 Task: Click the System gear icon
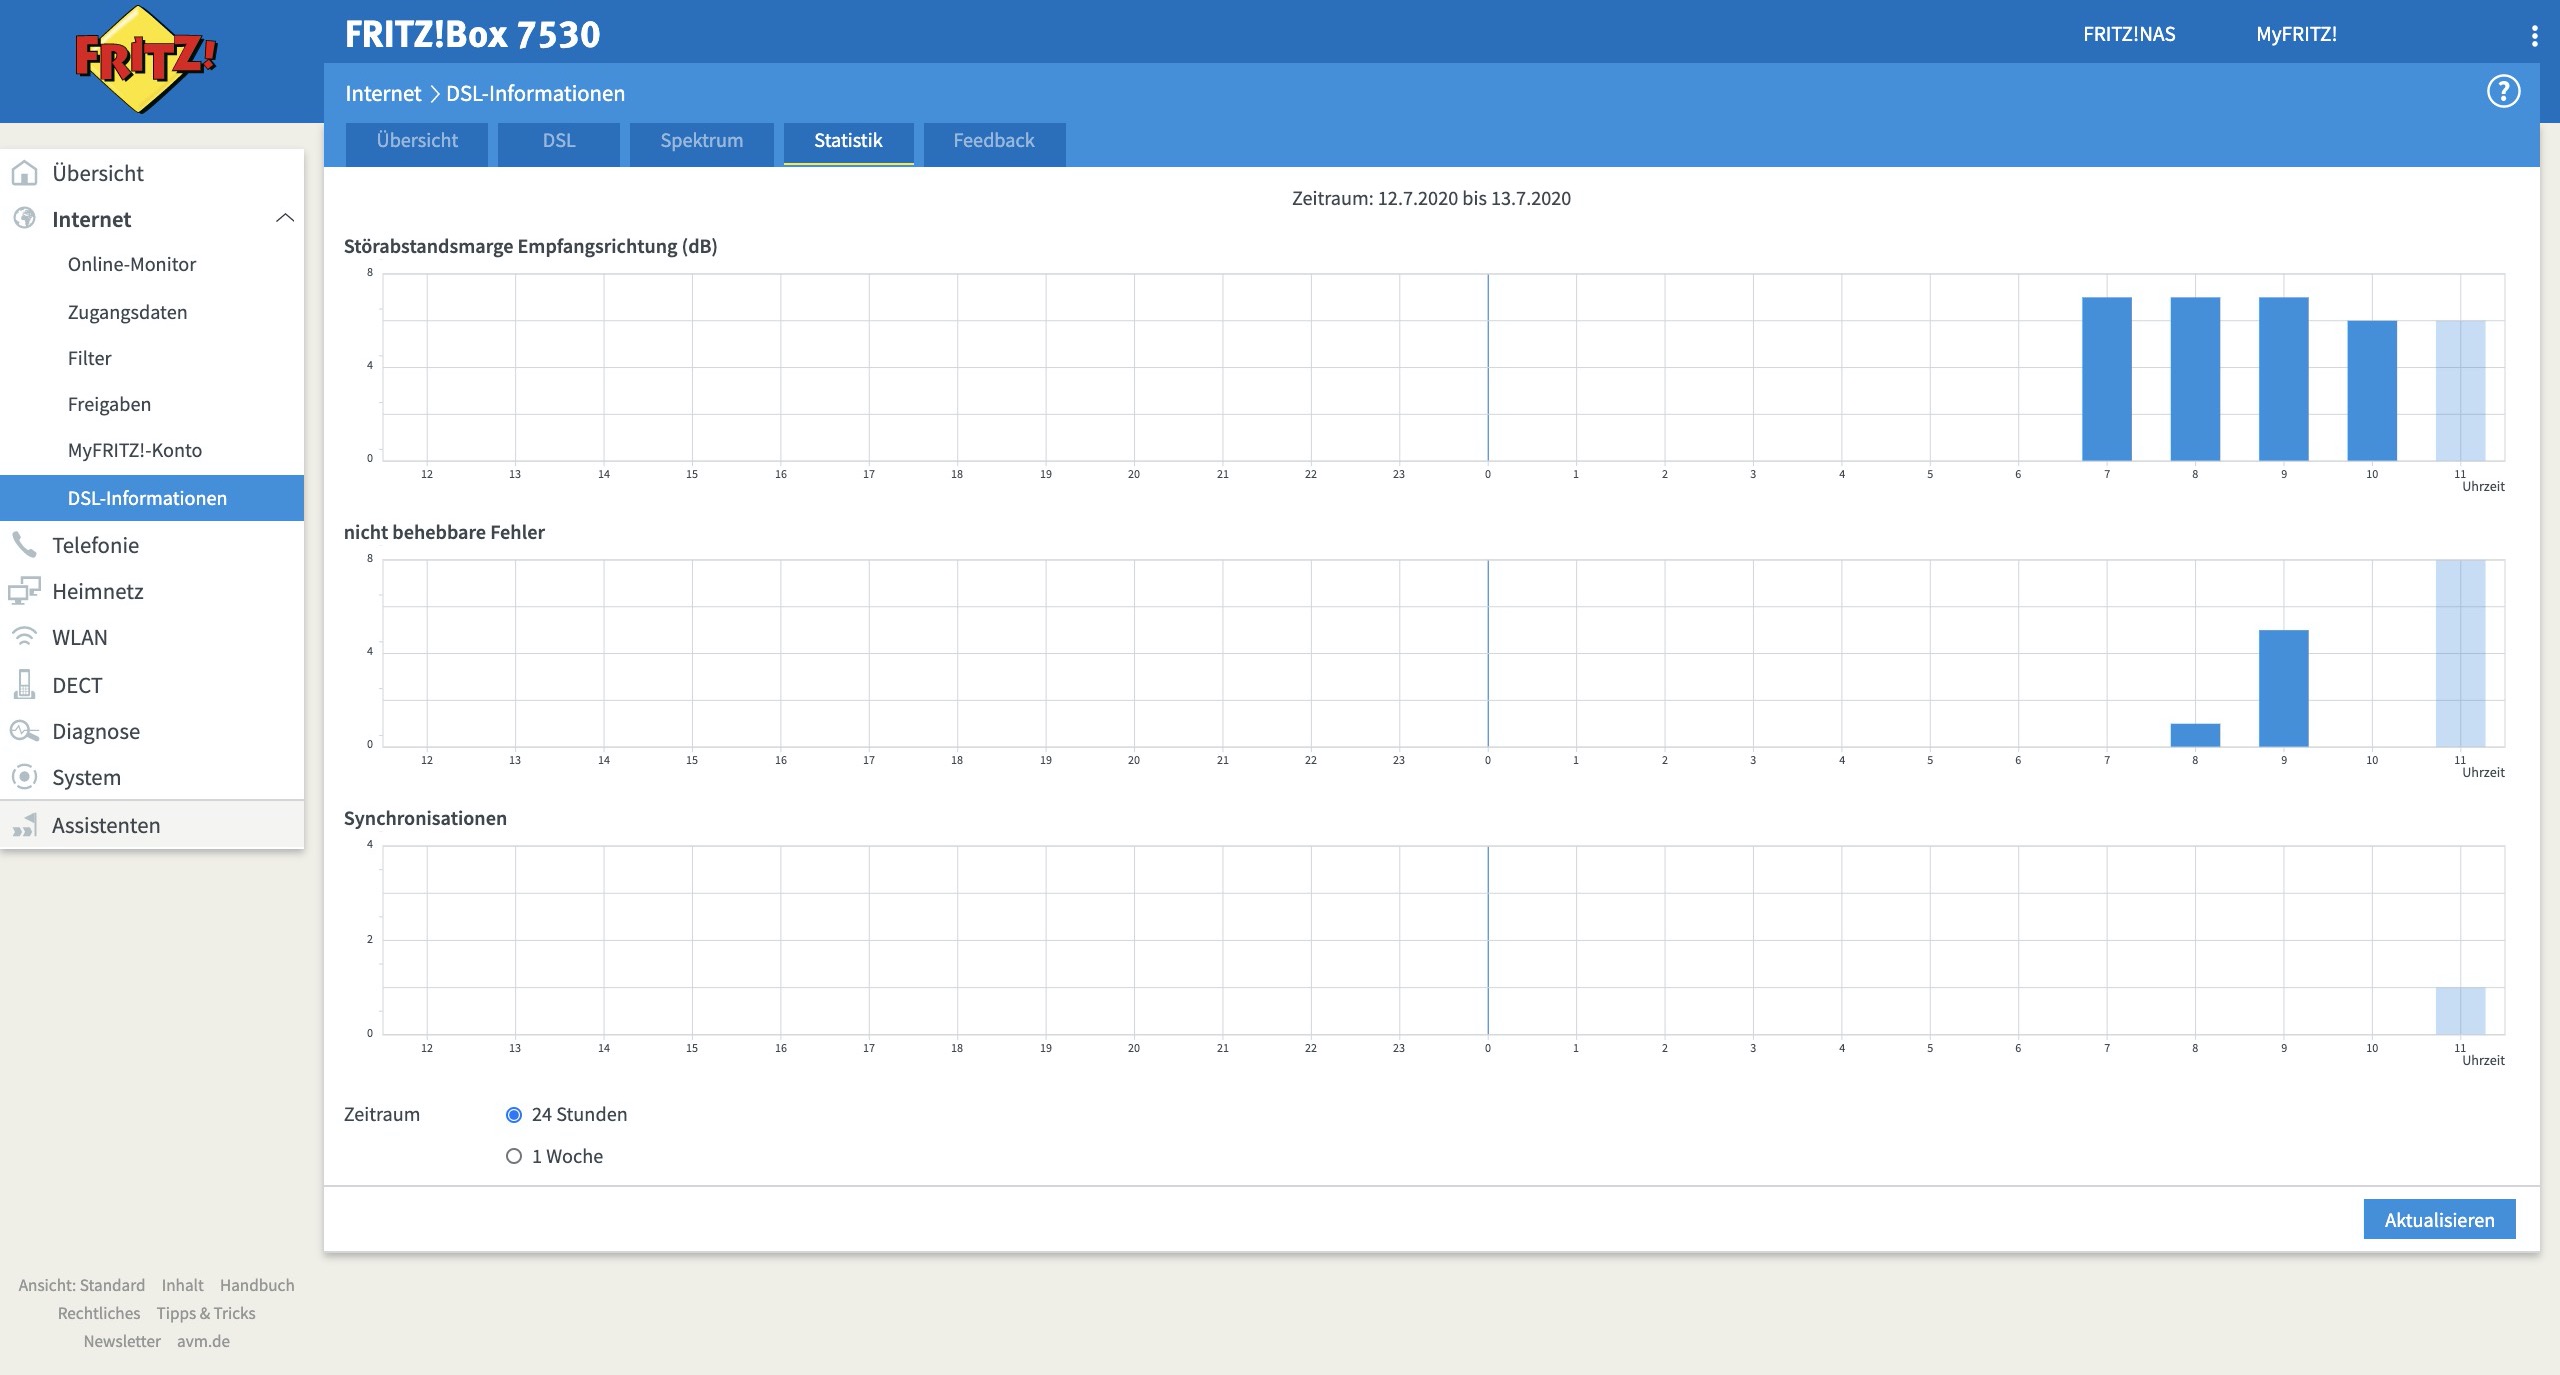point(24,777)
